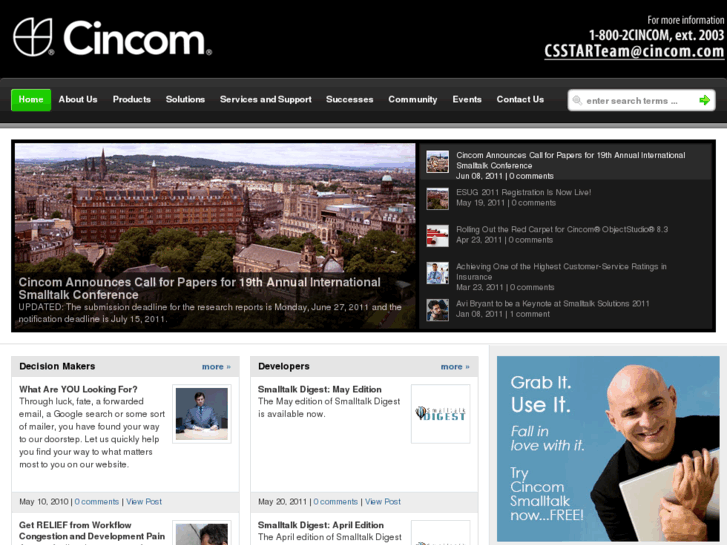This screenshot has height=545, width=727.
Task: Select the Avi Bryant Keynote thumbnail
Action: click(x=437, y=310)
